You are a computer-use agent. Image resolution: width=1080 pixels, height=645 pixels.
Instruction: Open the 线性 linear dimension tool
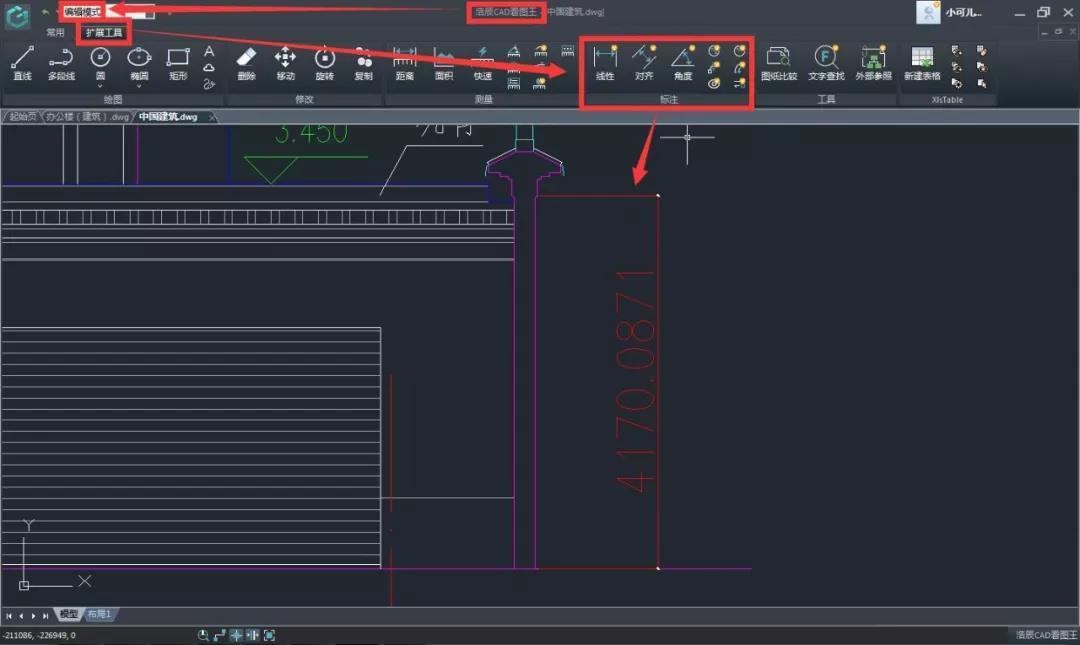click(605, 60)
